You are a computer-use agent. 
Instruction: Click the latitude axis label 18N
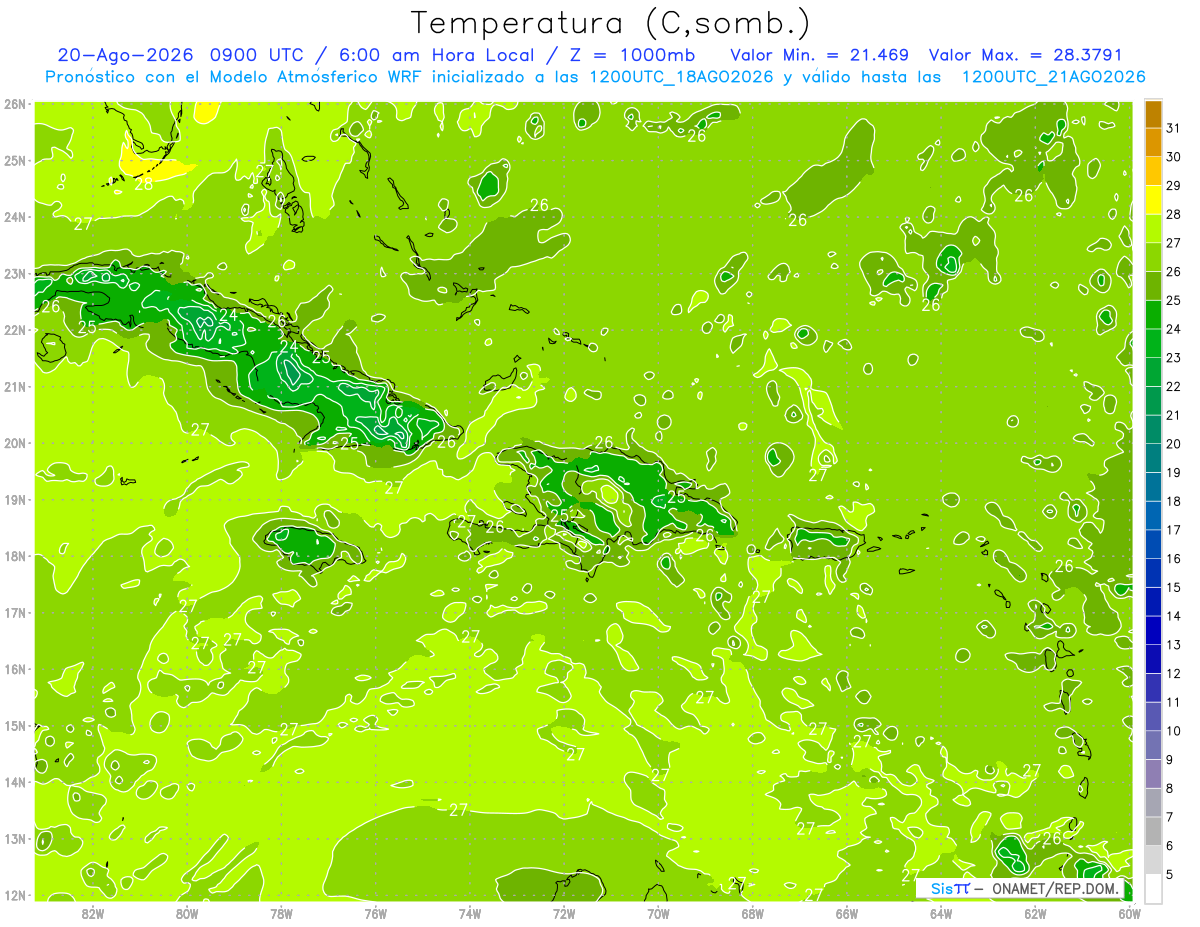[x=15, y=556]
